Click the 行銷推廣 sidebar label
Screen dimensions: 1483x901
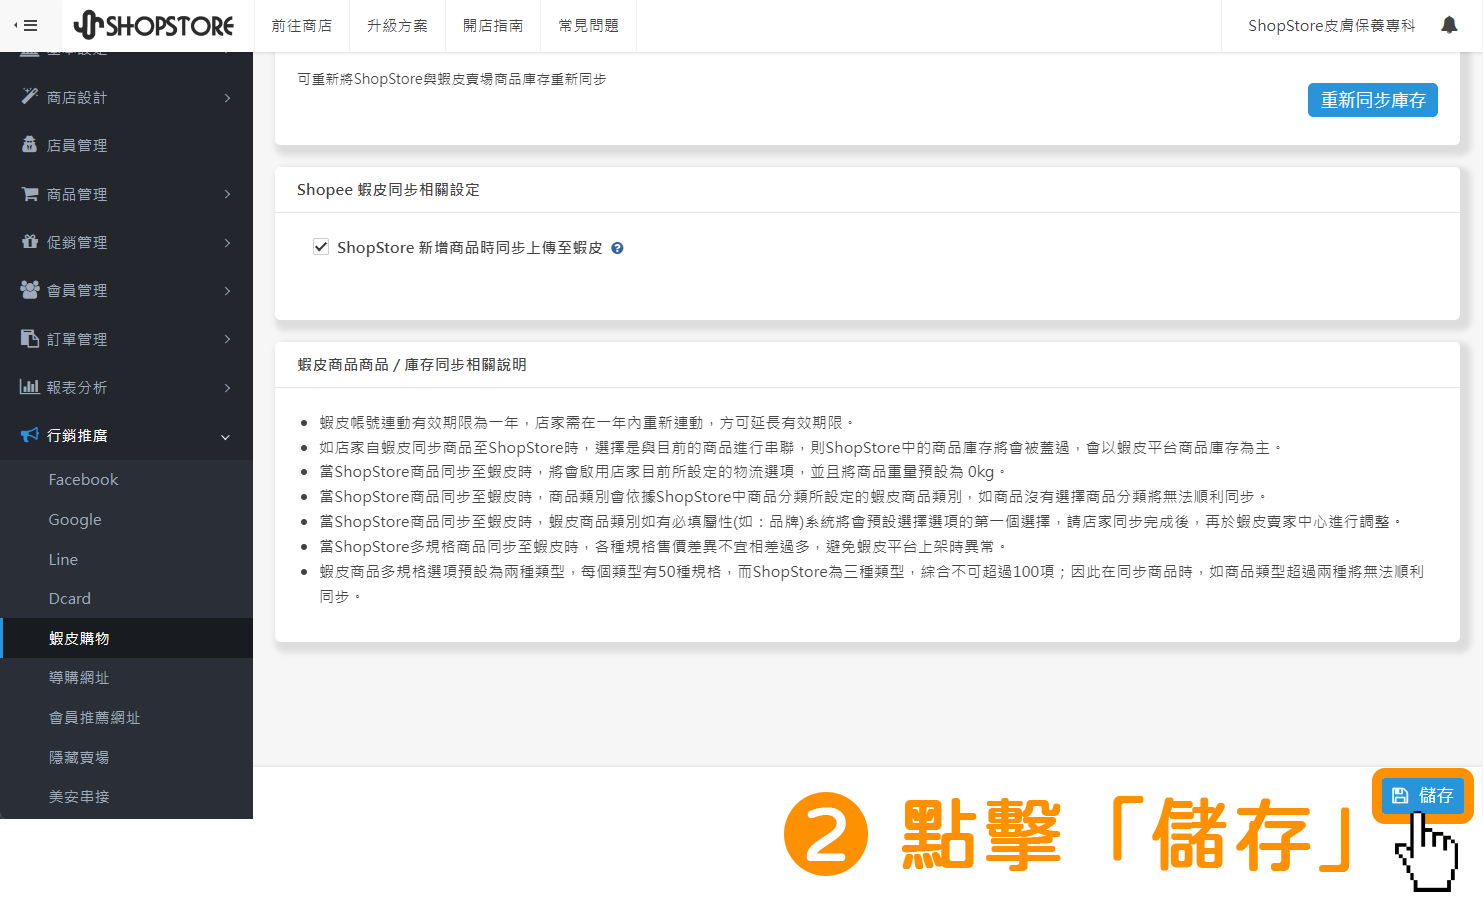77,435
